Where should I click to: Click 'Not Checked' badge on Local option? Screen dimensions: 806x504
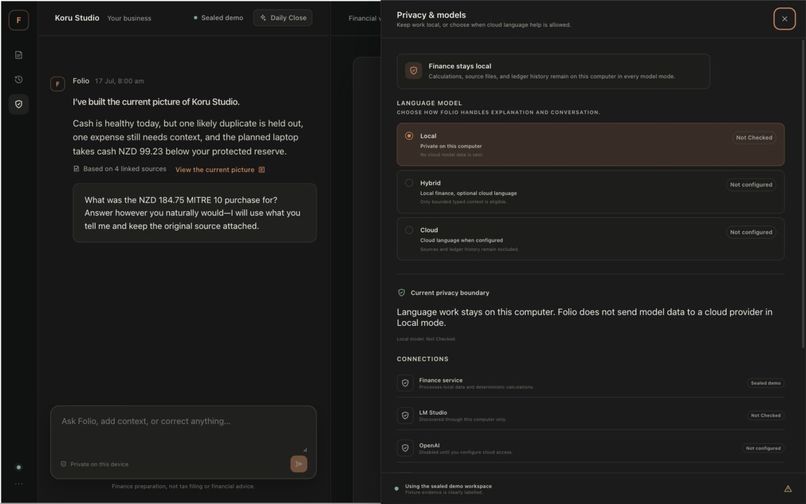click(x=754, y=137)
